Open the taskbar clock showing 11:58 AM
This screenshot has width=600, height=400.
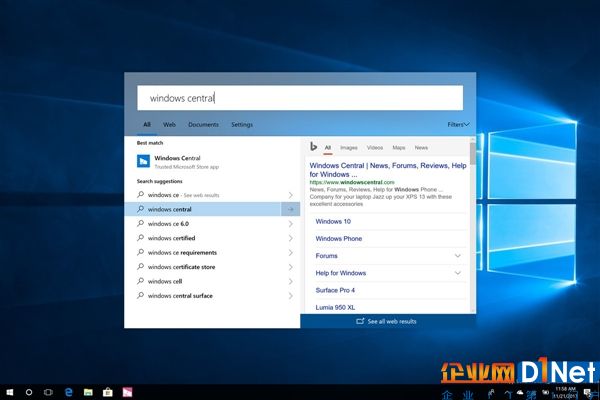(x=565, y=392)
